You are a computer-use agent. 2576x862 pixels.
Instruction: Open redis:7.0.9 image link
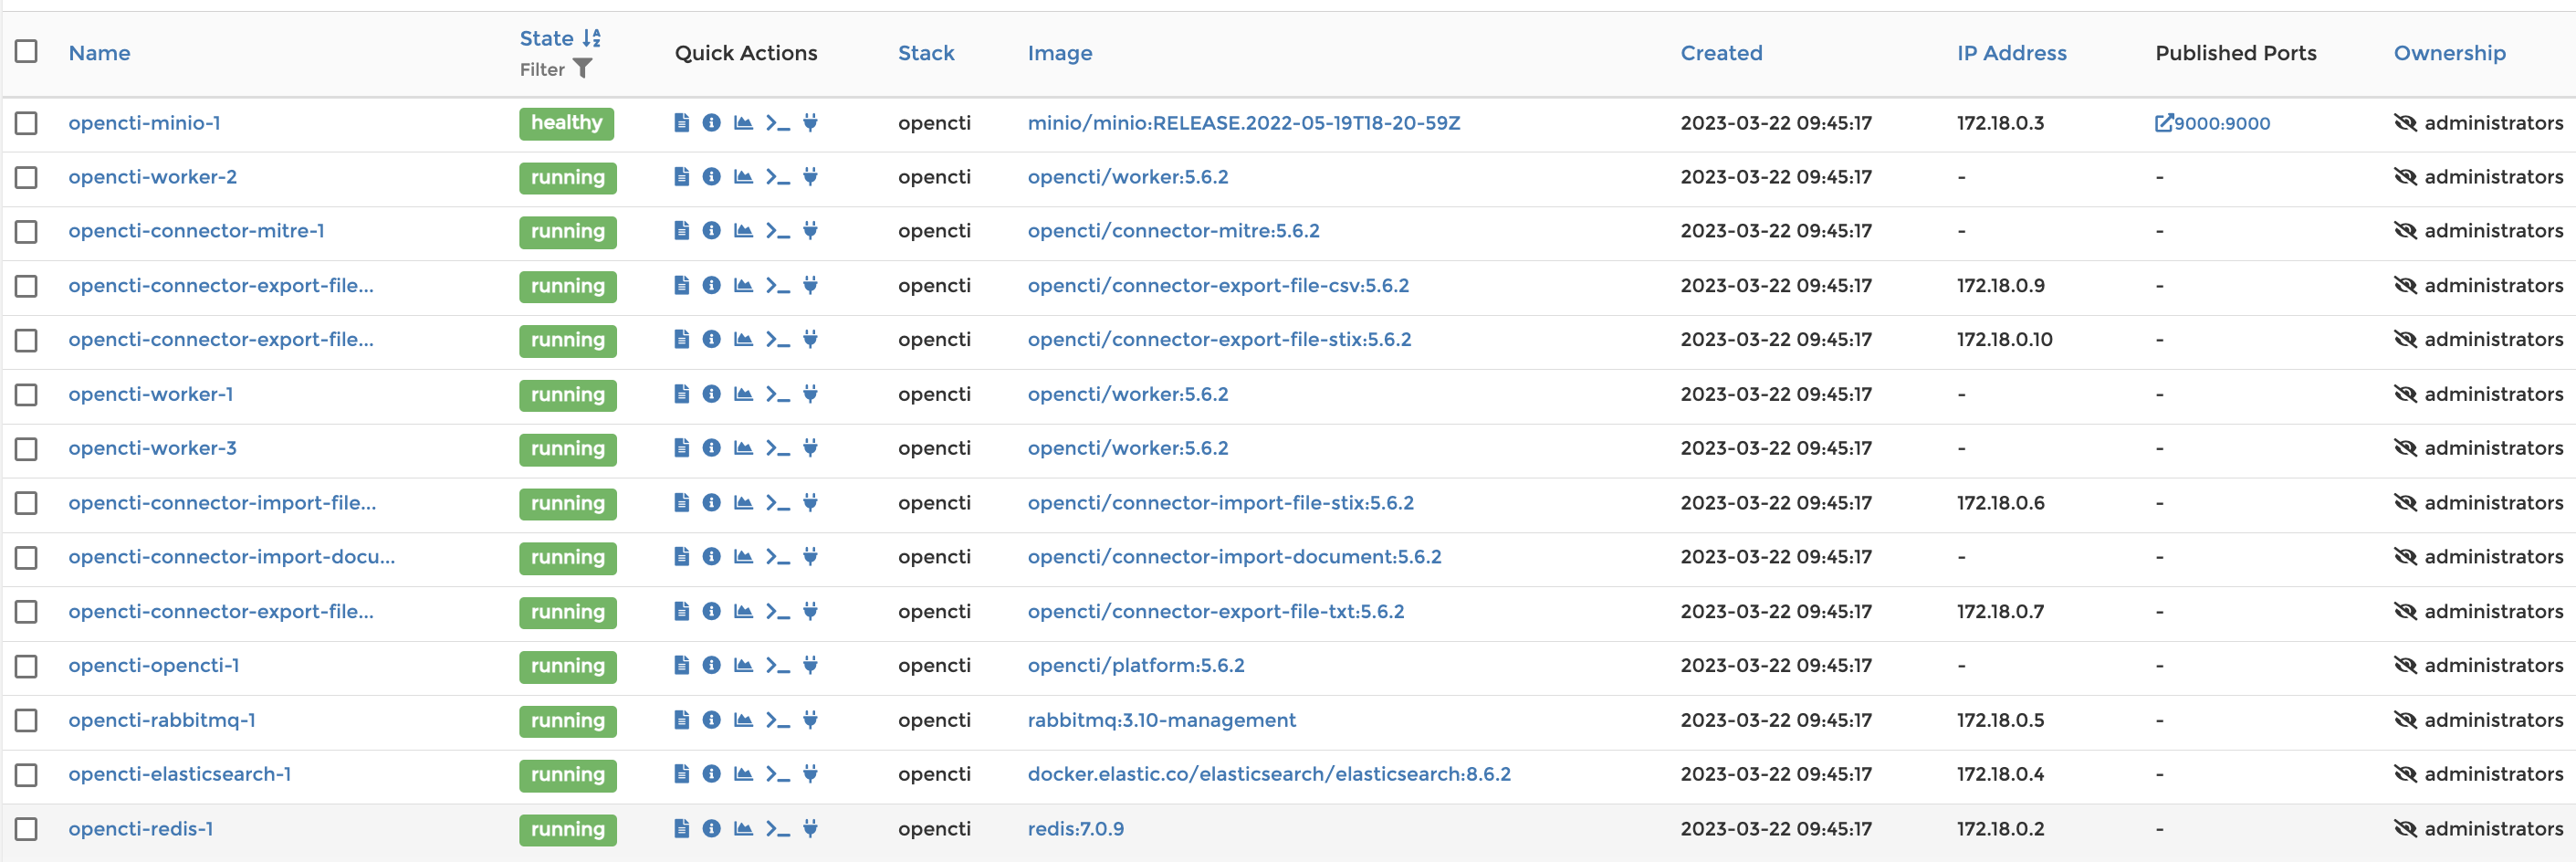coord(1075,828)
